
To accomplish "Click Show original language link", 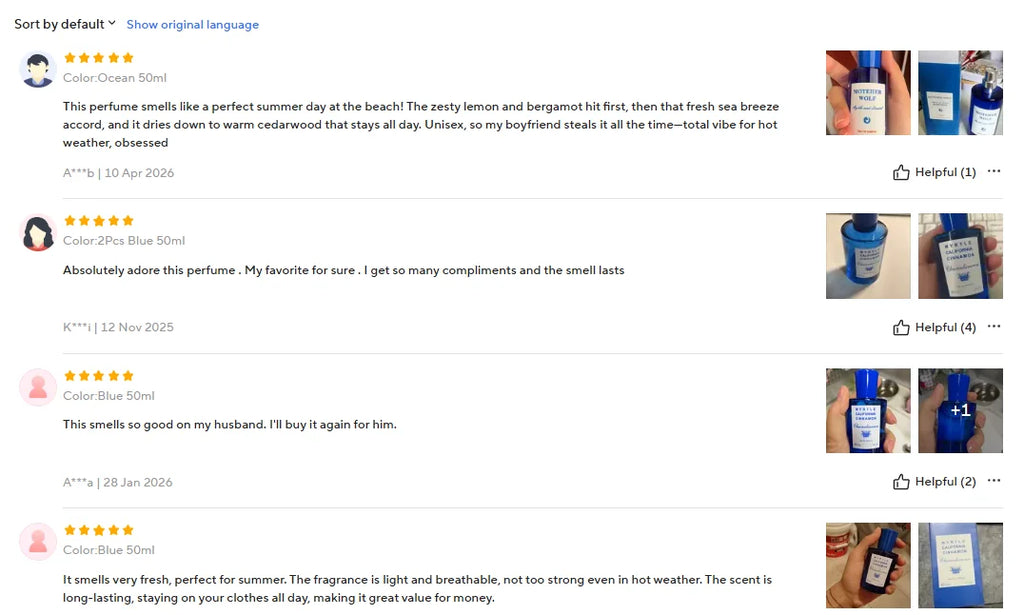I will [x=193, y=25].
